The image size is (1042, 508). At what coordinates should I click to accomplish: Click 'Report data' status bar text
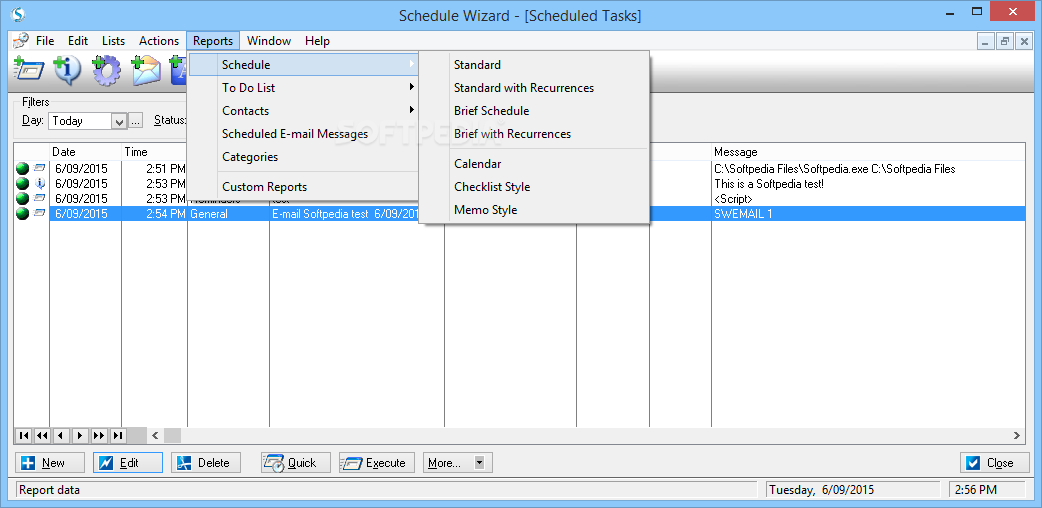click(x=49, y=490)
